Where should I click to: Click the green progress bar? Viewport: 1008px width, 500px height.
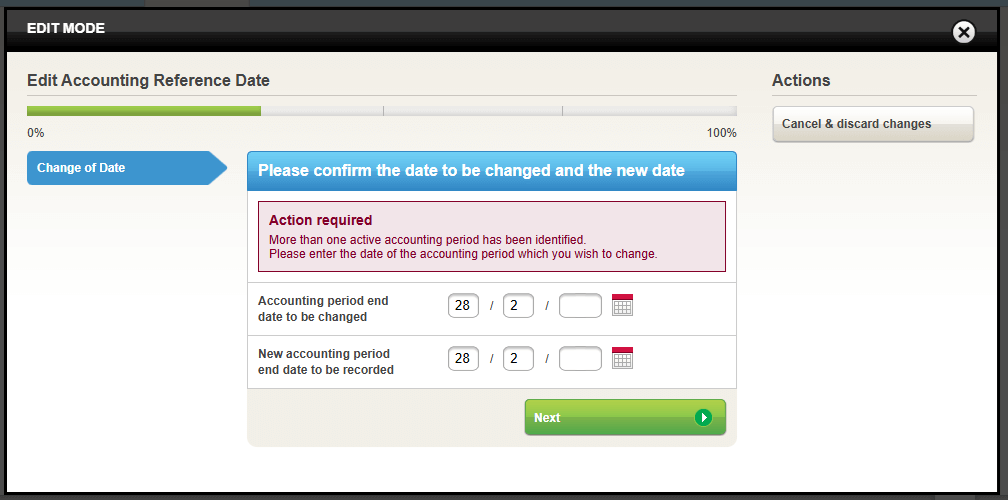[x=144, y=111]
